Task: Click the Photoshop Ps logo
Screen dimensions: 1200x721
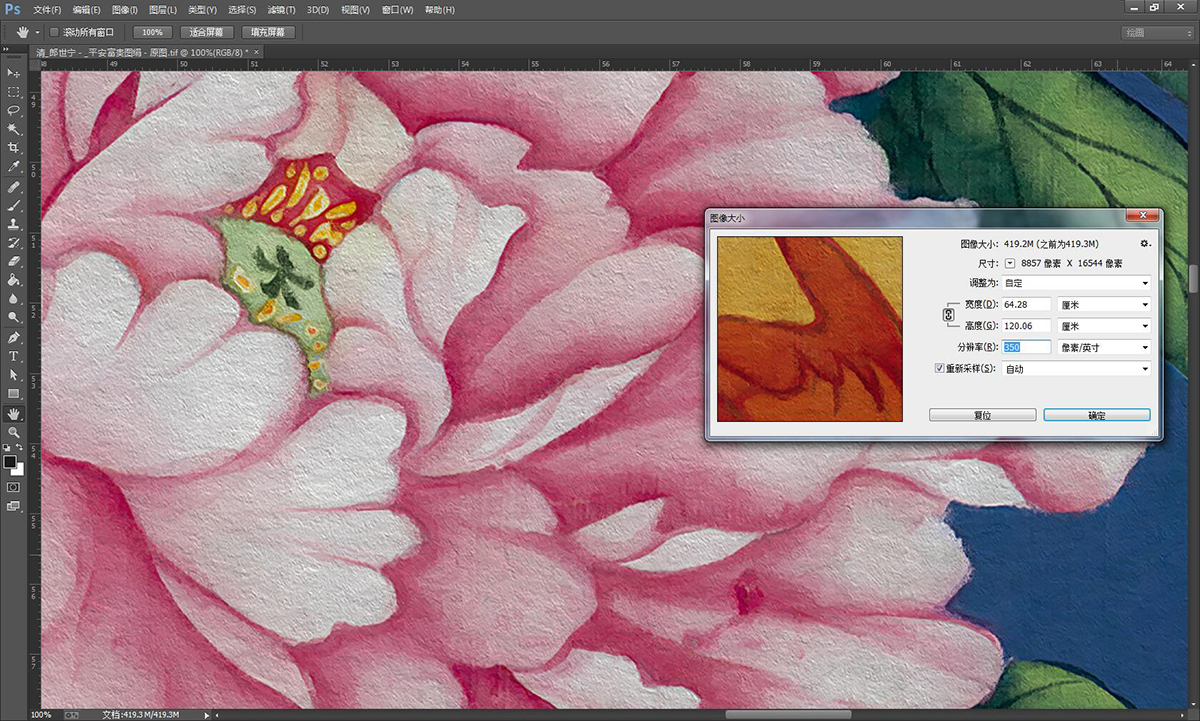Action: pos(13,10)
